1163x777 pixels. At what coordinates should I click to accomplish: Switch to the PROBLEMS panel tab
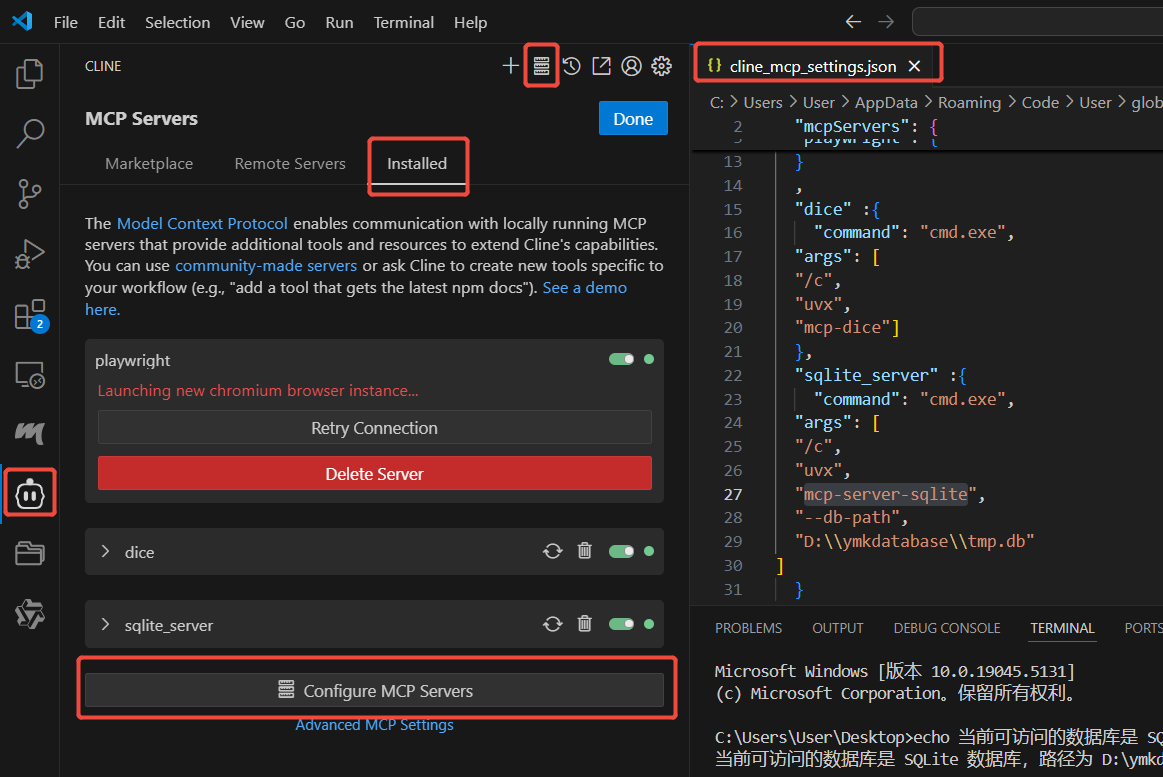(x=748, y=628)
